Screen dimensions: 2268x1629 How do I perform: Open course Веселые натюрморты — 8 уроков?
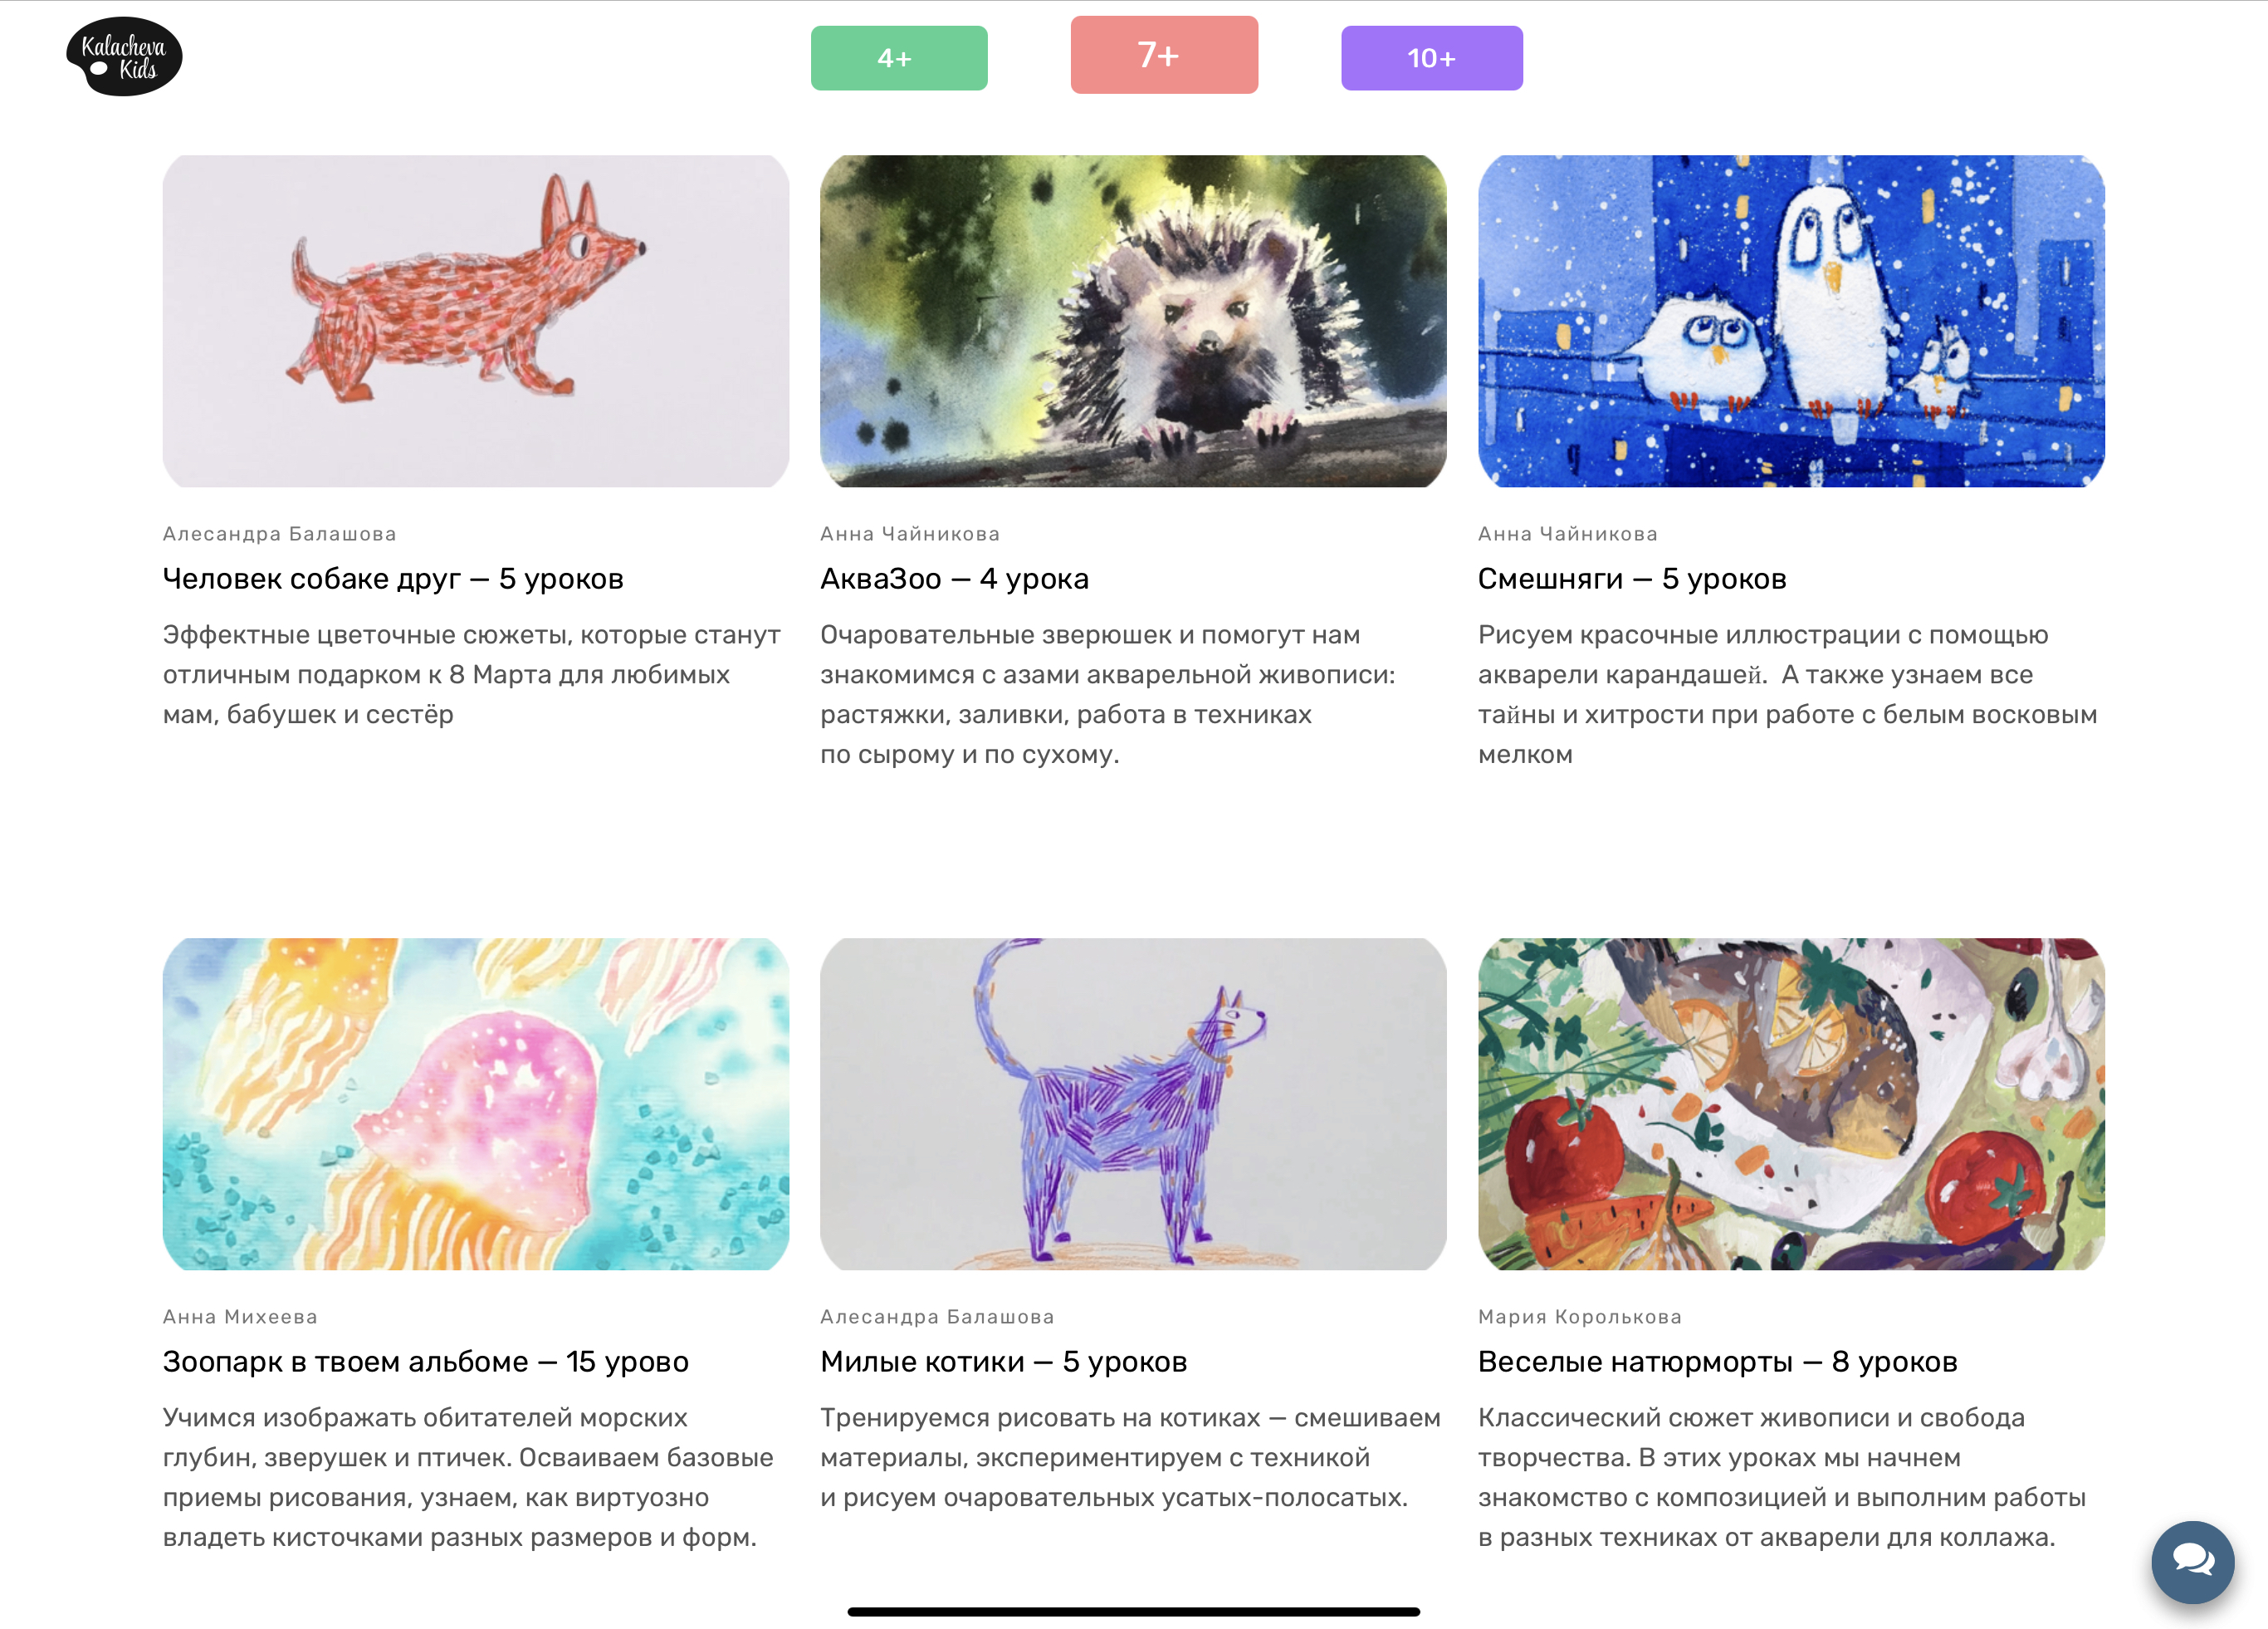coord(1717,1360)
